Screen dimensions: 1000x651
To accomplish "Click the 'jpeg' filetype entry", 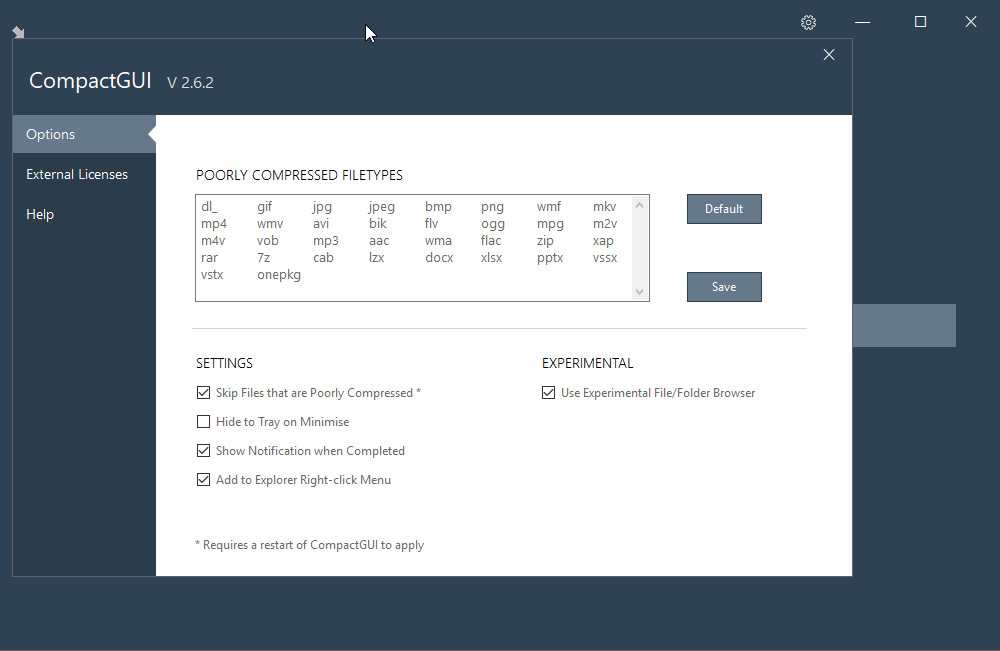I will coord(381,207).
